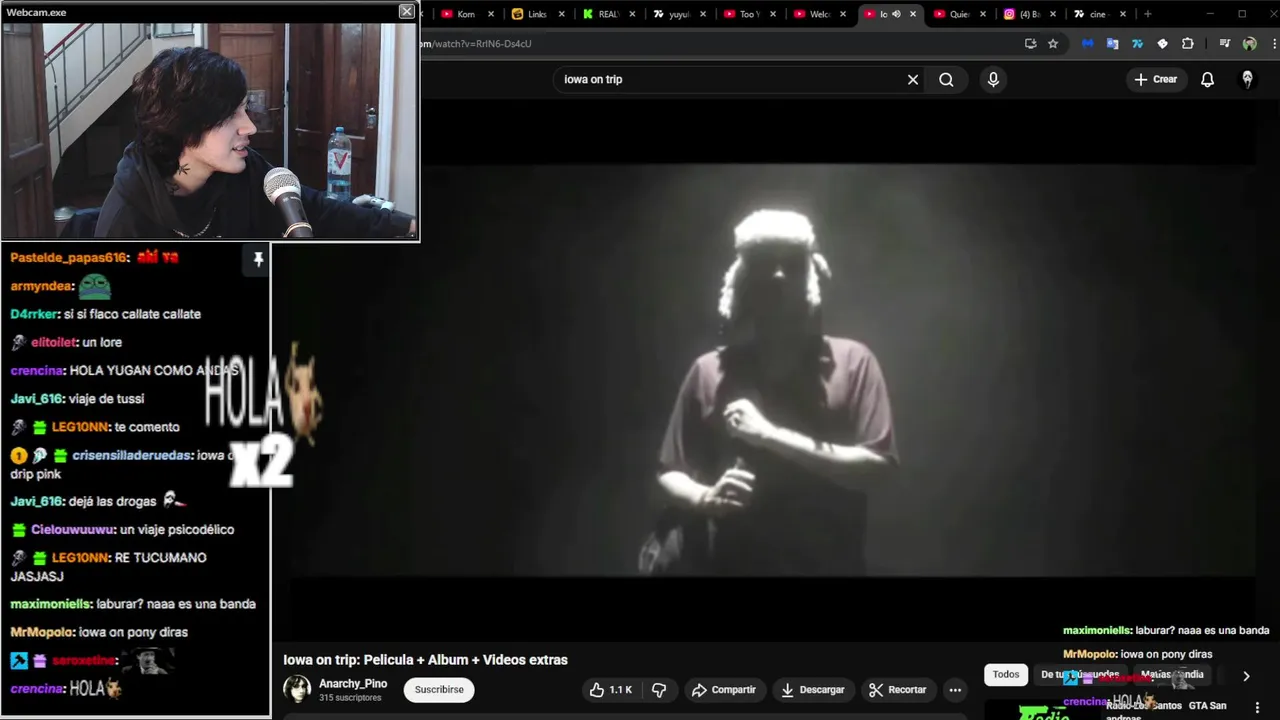The height and width of the screenshot is (720, 1280).
Task: Switch to the Links browser tab
Action: click(537, 14)
